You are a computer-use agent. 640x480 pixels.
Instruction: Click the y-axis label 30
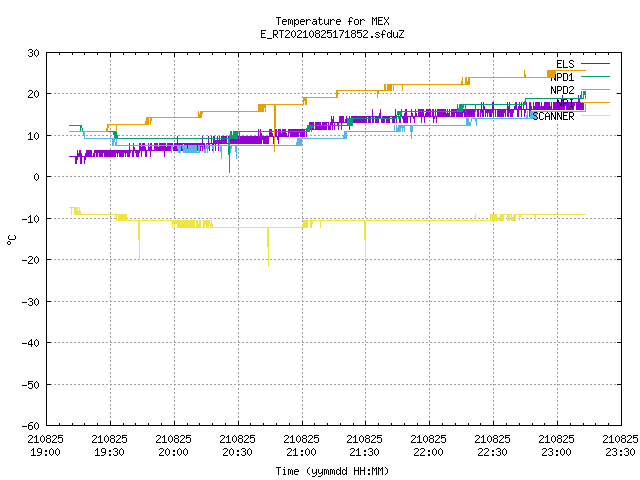[x=33, y=53]
